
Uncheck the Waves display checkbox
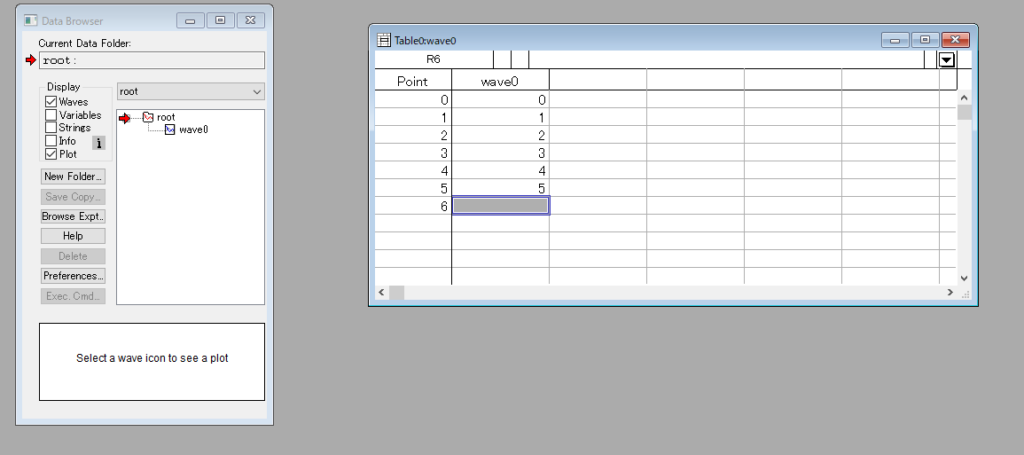(x=51, y=102)
